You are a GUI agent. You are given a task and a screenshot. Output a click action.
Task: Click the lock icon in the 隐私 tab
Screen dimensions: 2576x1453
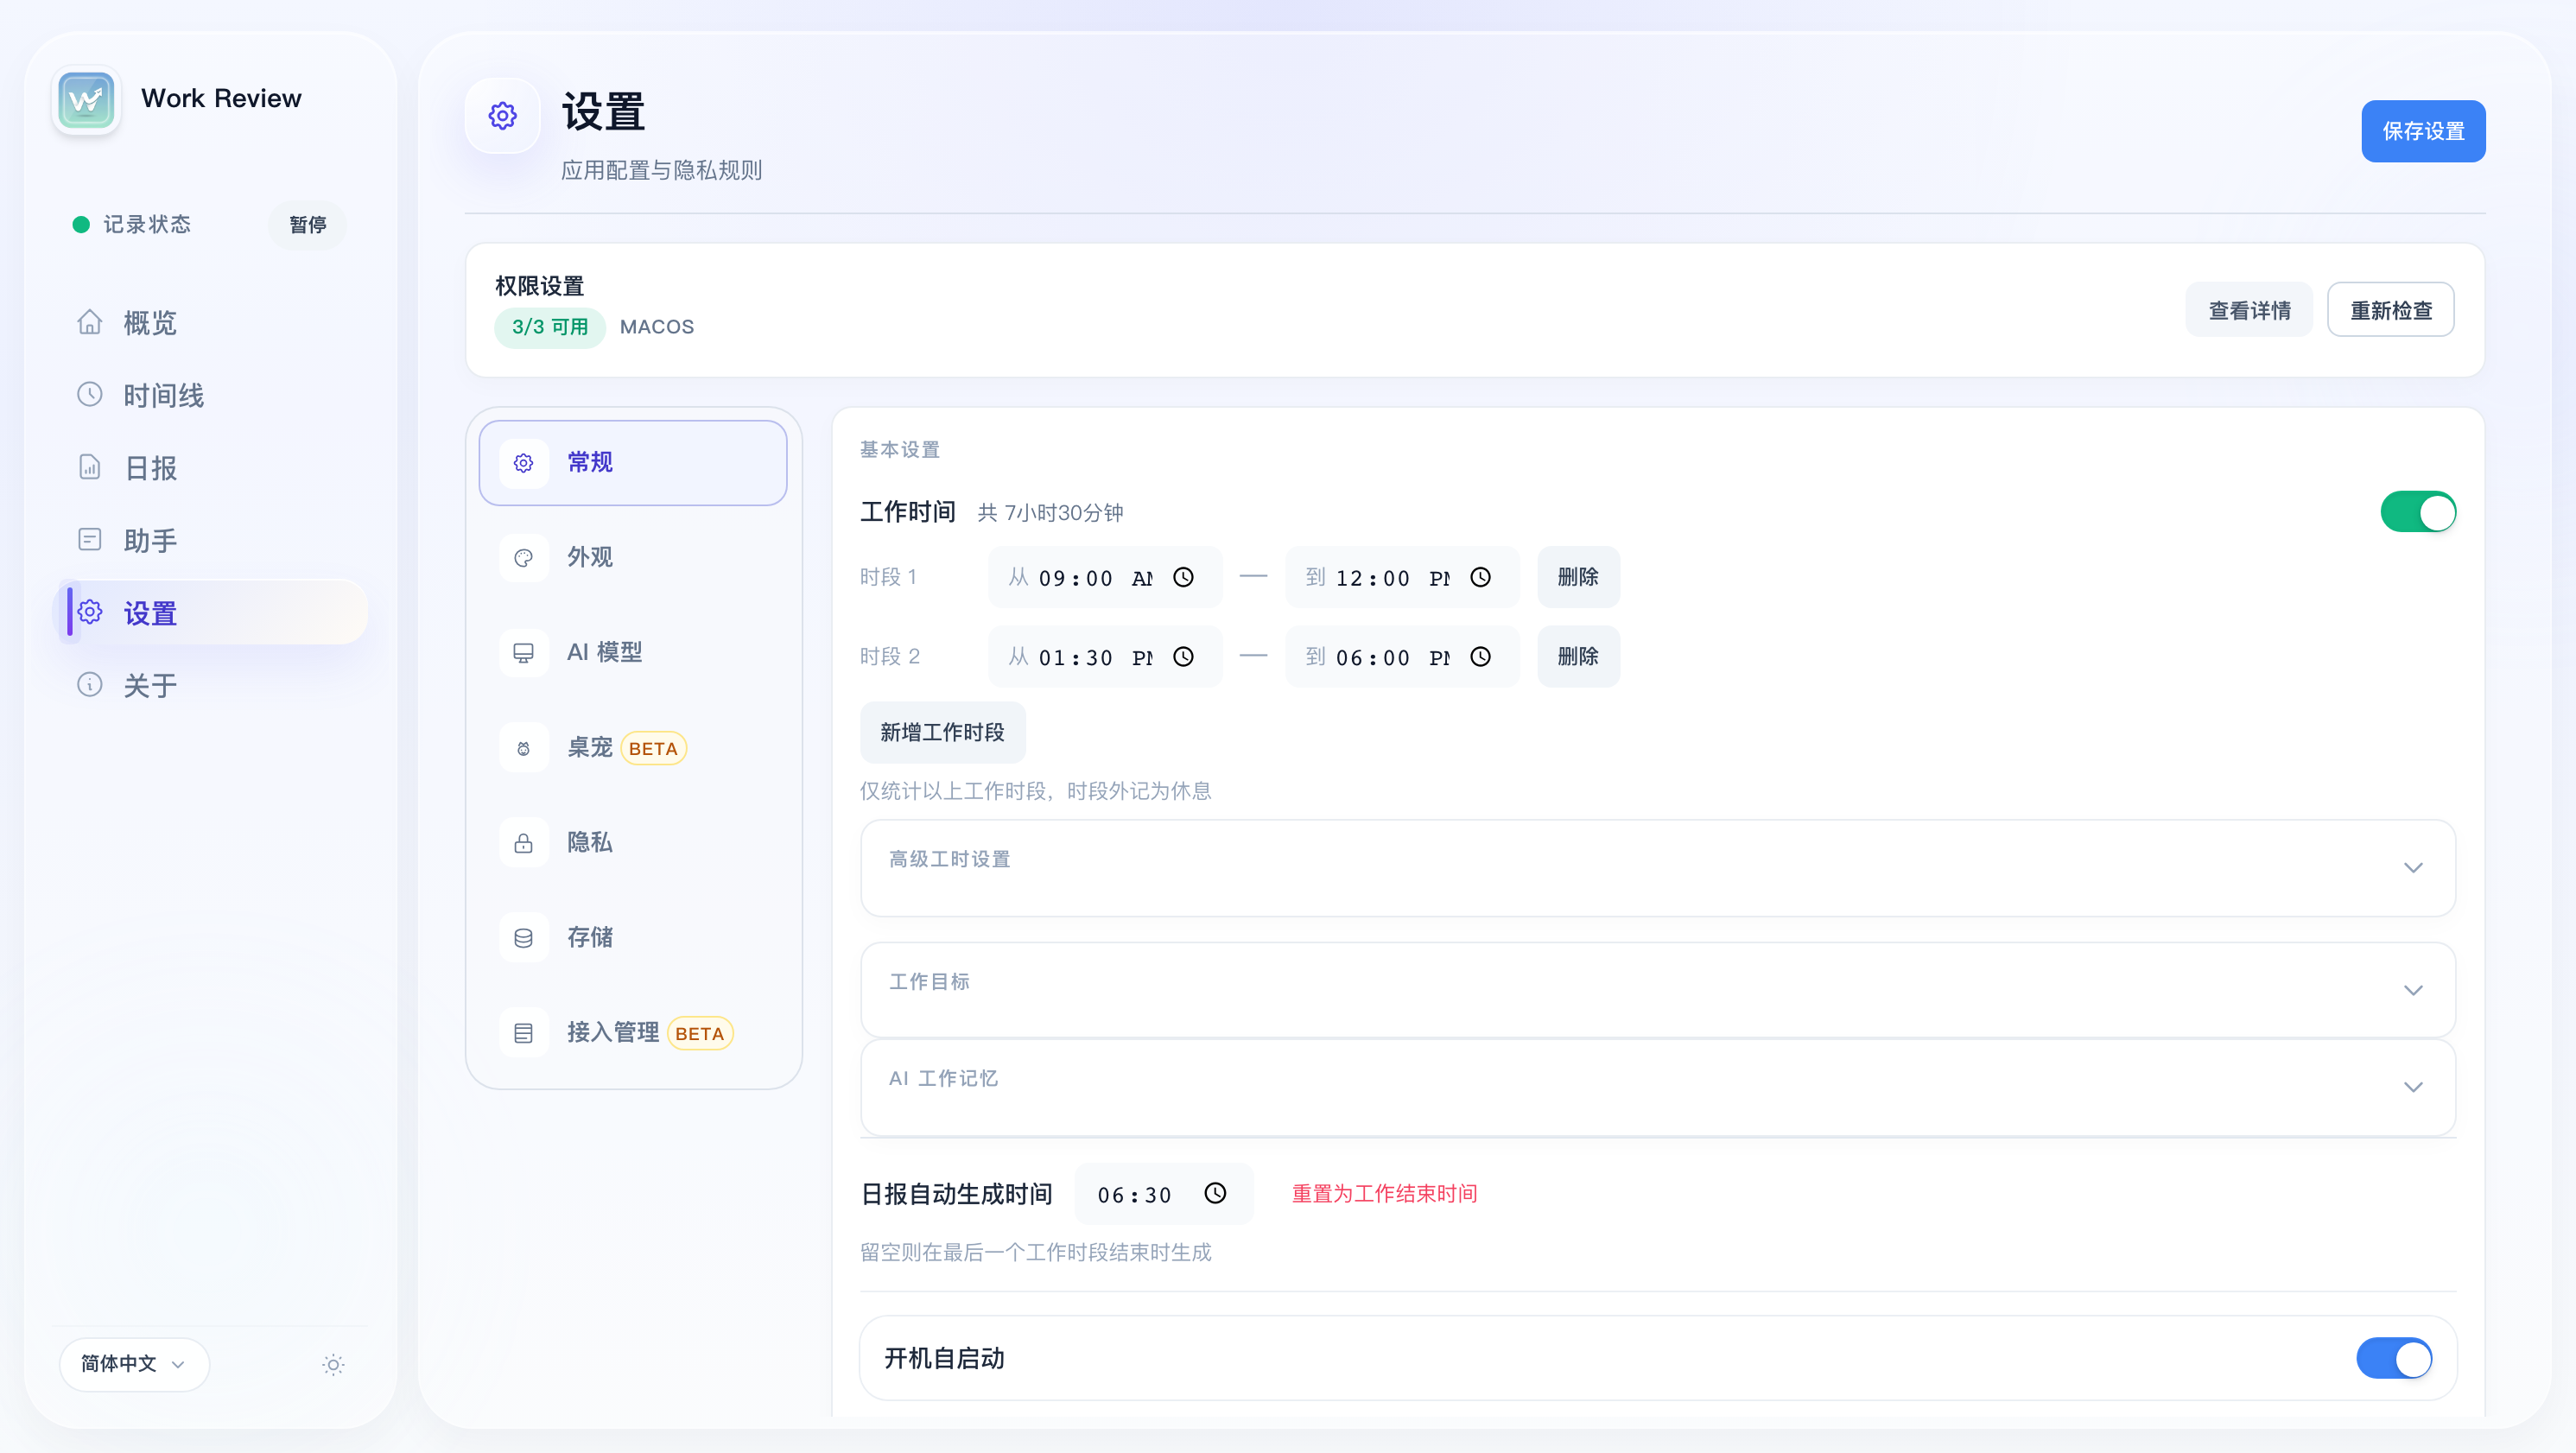523,843
